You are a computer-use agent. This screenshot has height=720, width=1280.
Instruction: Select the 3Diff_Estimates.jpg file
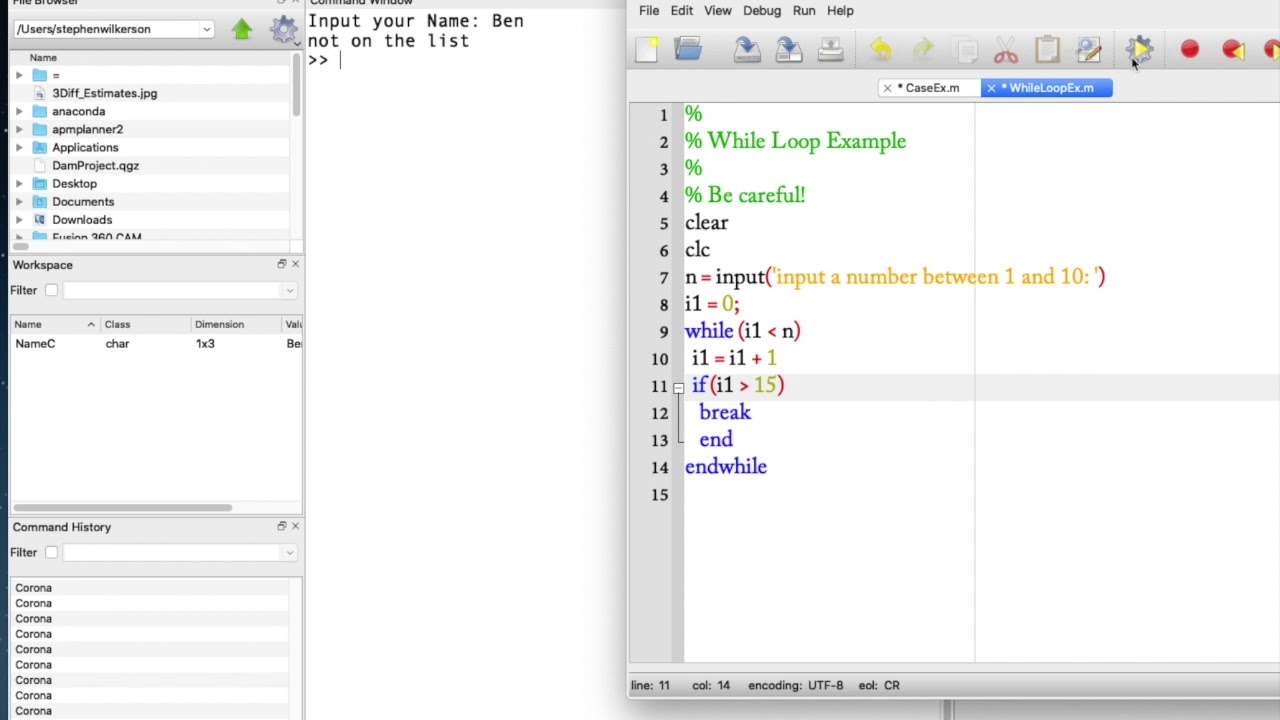coord(104,93)
